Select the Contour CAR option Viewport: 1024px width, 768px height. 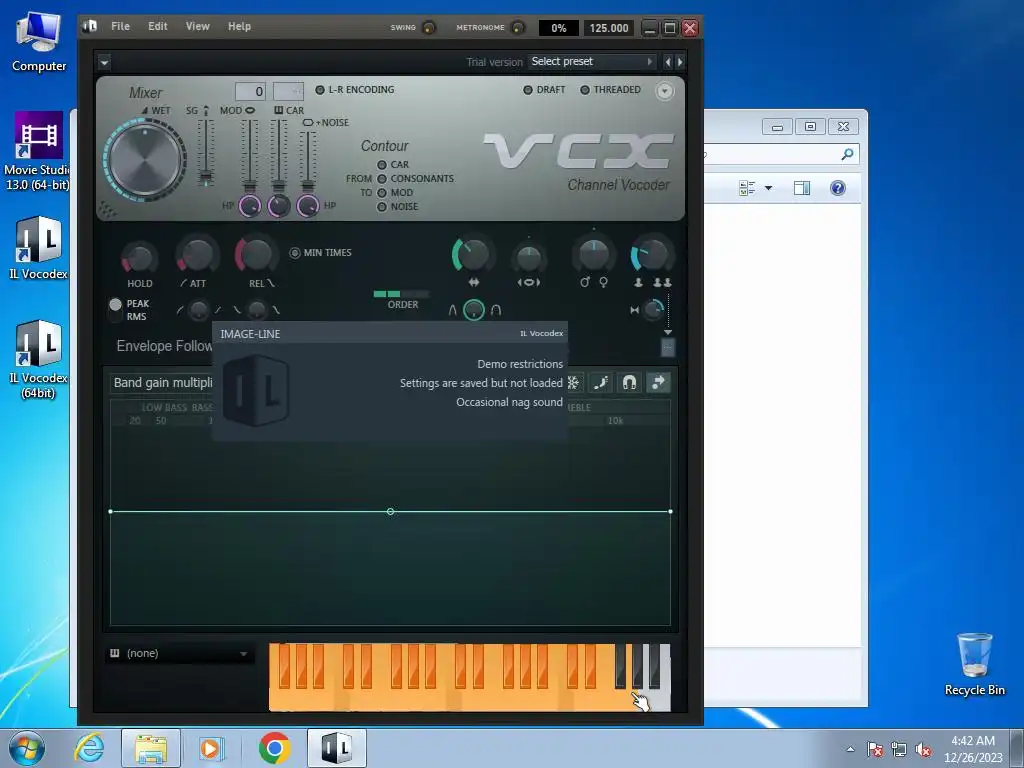click(393, 165)
